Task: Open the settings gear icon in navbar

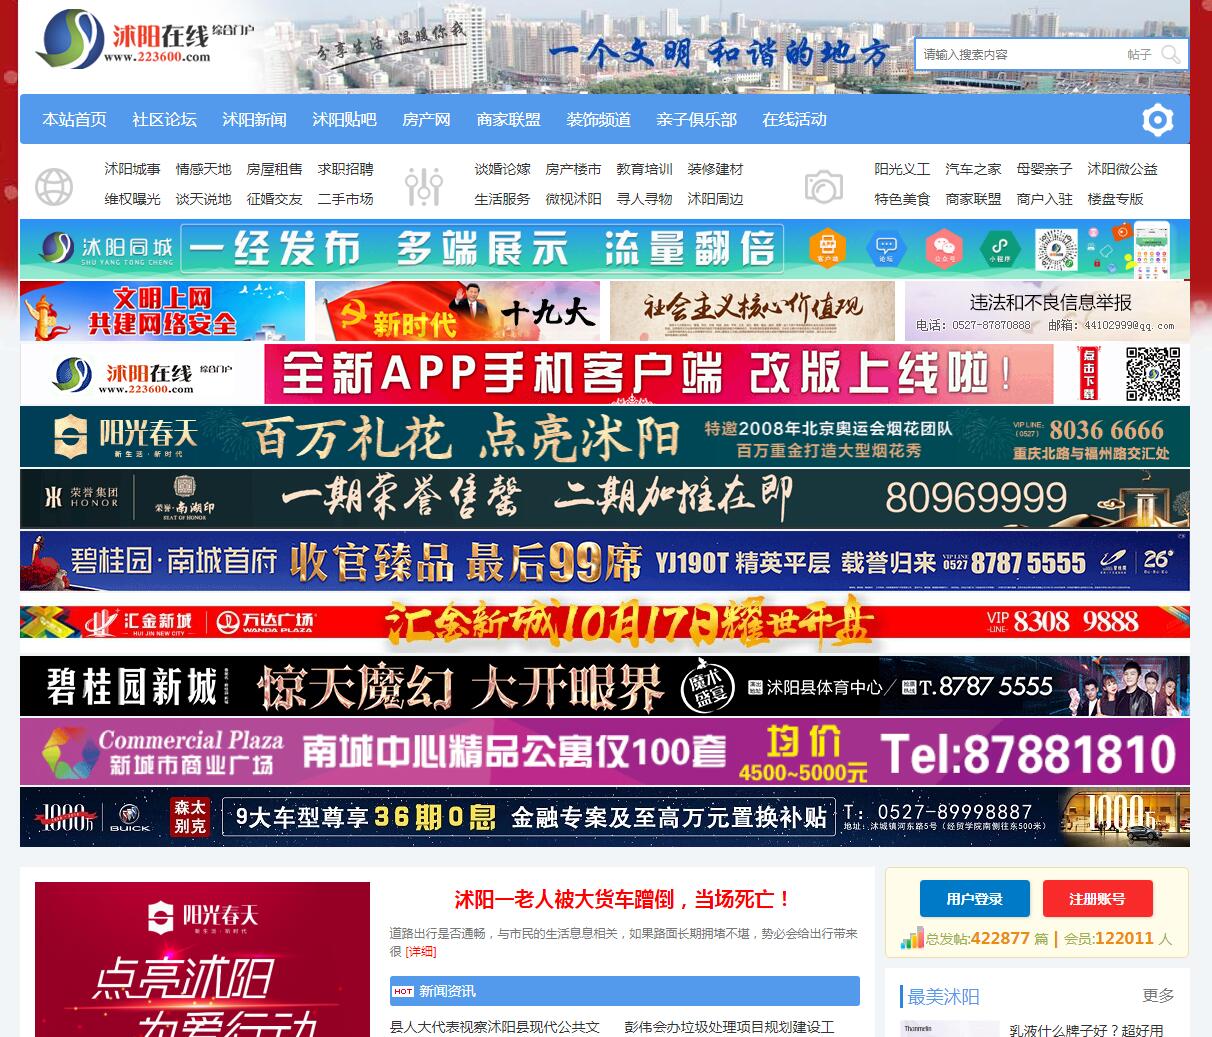Action: 1157,120
